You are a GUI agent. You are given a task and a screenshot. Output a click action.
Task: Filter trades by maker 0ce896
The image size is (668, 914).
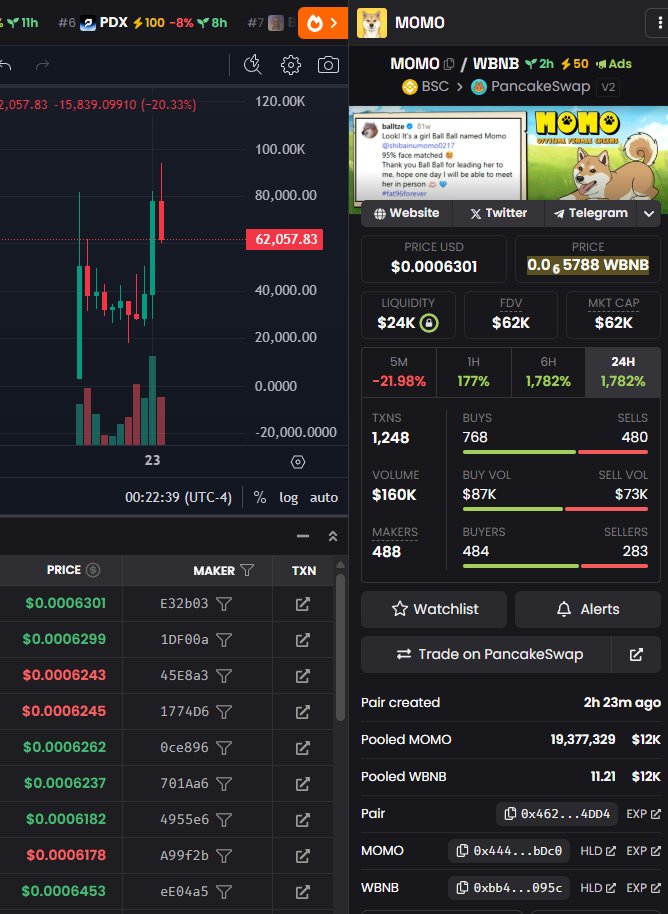coord(224,748)
